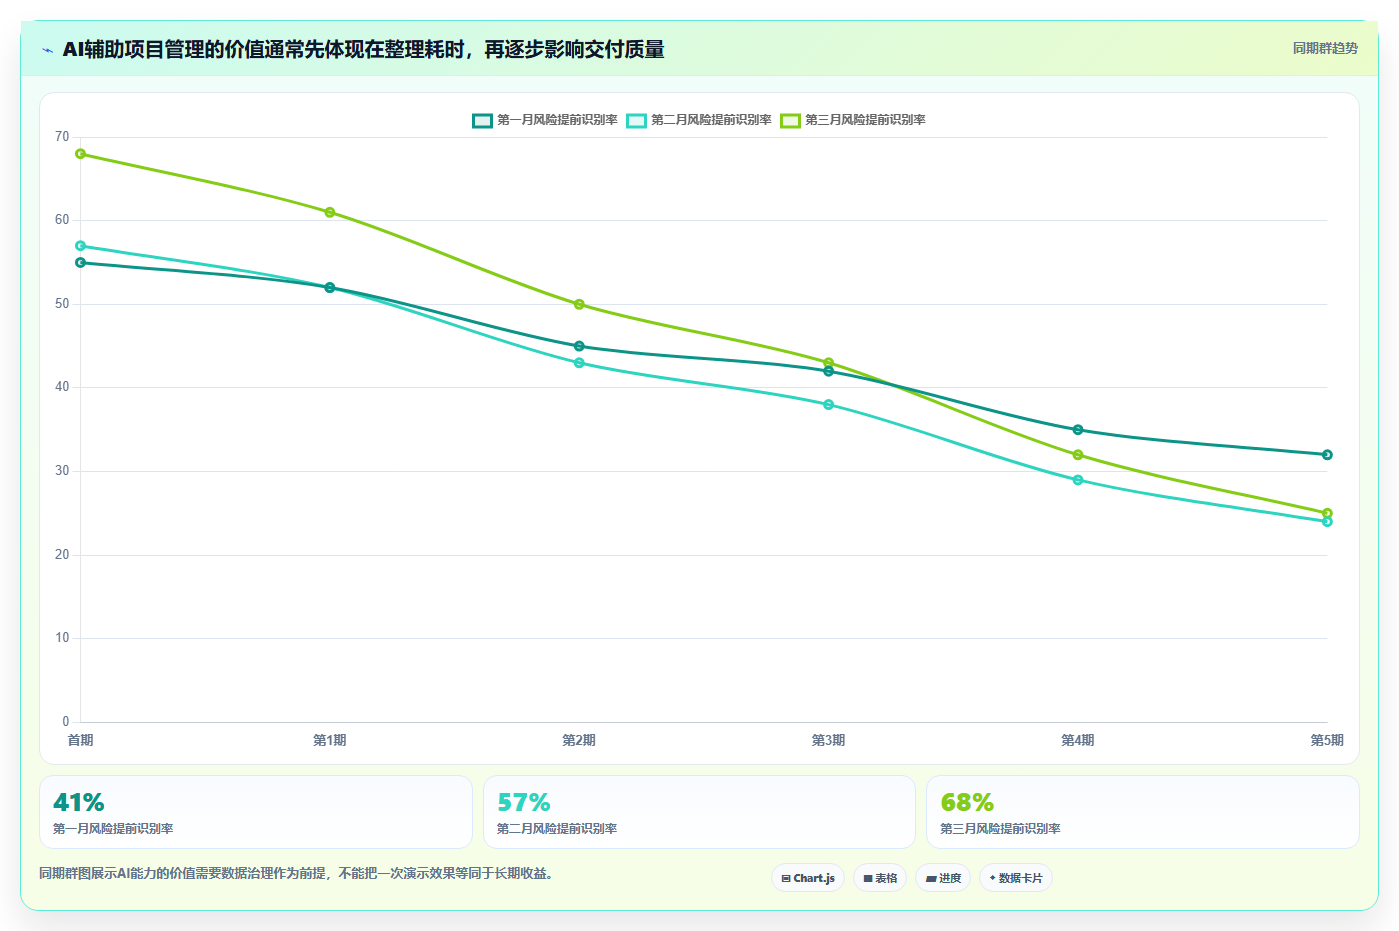
Task: Click the 第4期 x-axis label
Action: point(1078,740)
